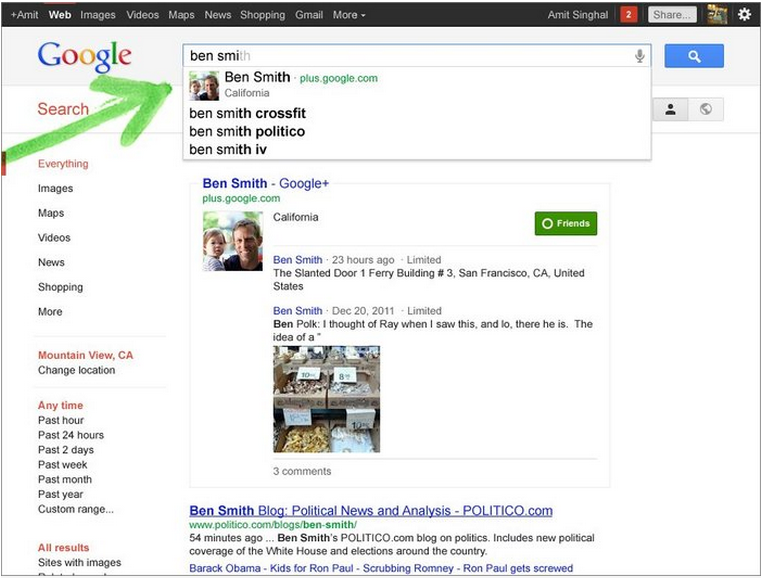Click the circle icon on the Friends button
This screenshot has height=578, width=763.
coord(547,224)
